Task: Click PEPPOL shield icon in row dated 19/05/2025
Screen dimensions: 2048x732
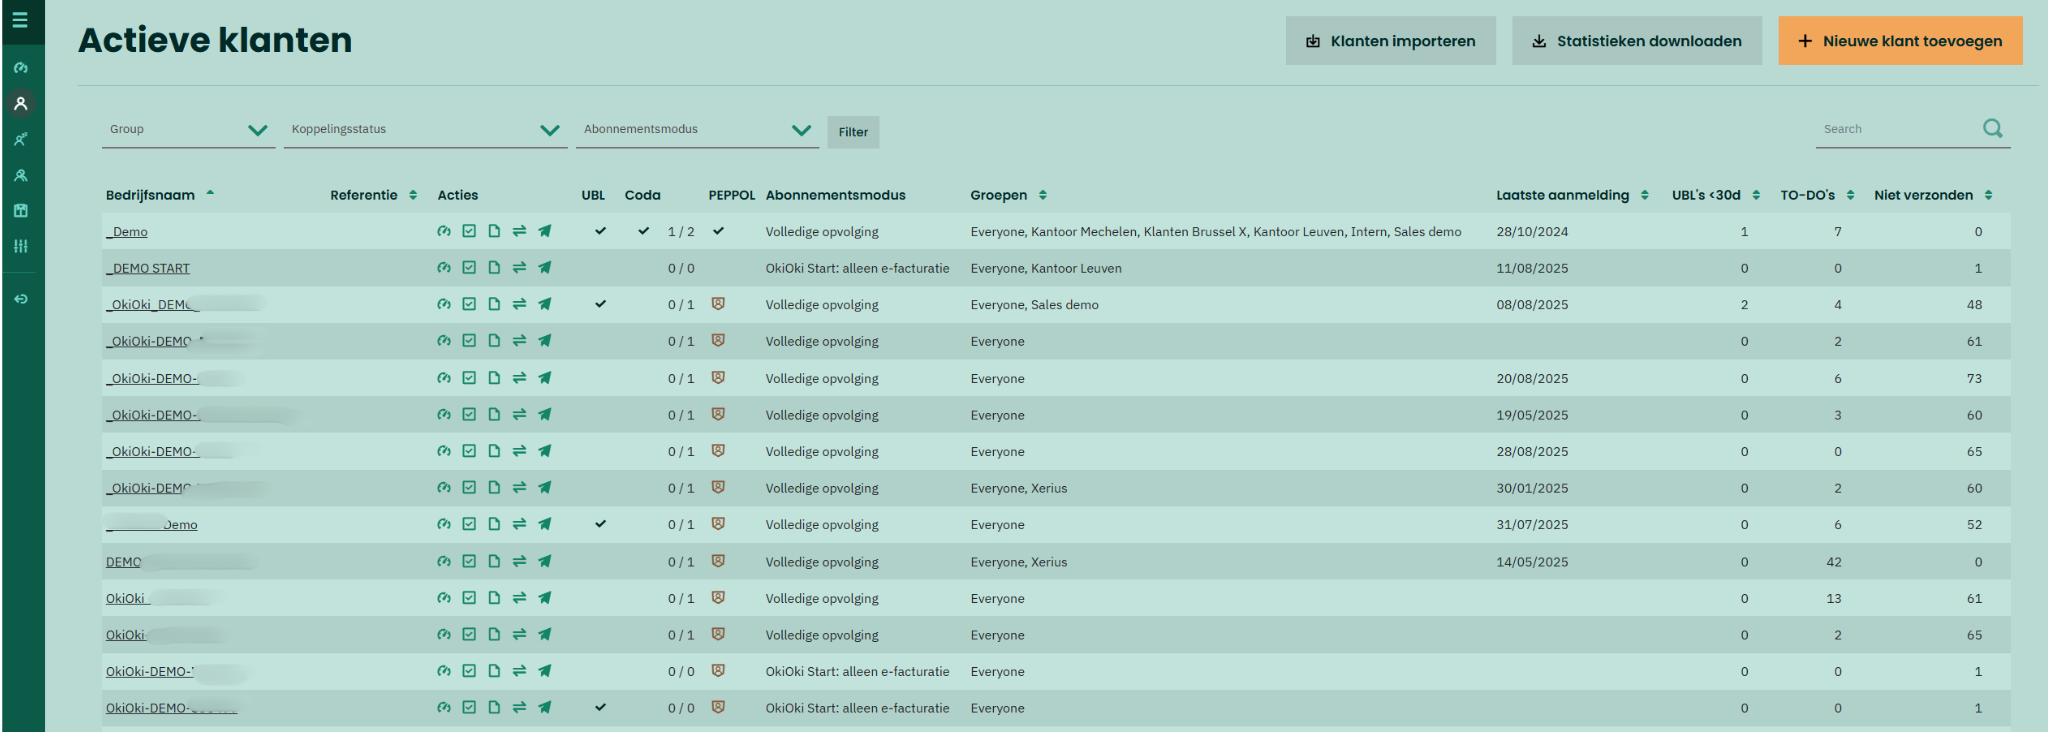Action: [718, 414]
